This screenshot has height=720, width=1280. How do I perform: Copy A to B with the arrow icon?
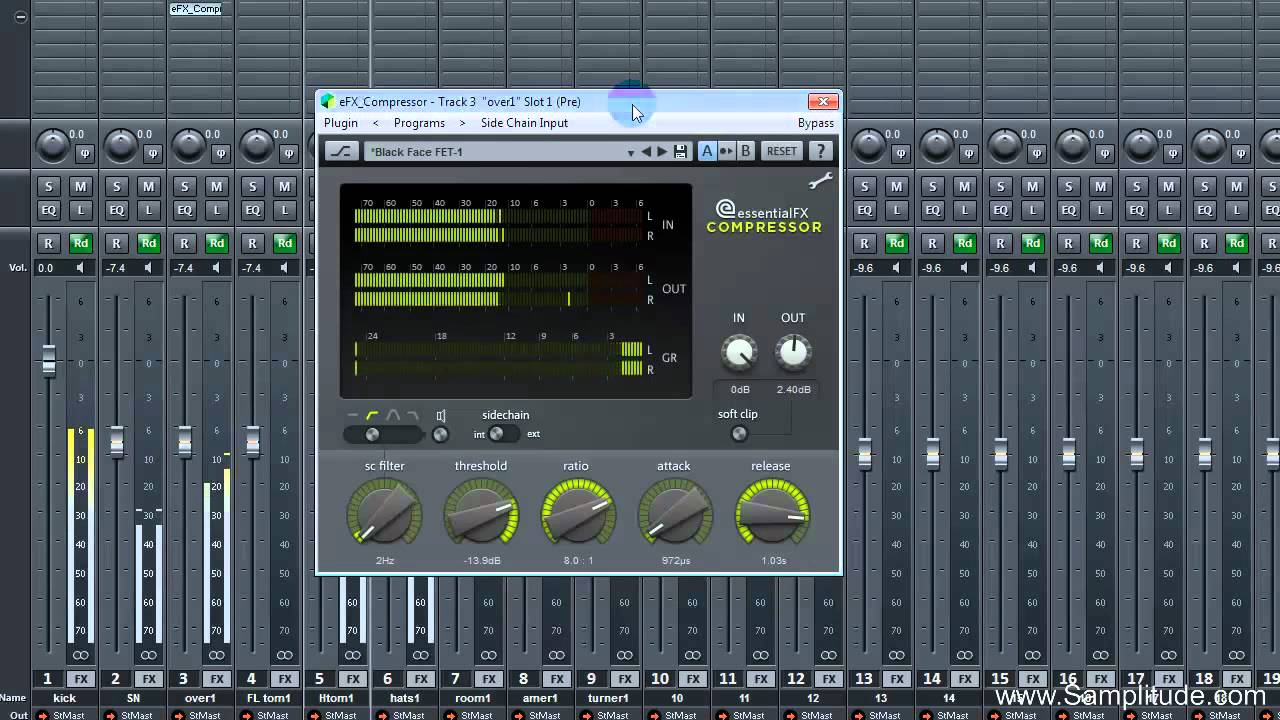click(x=727, y=151)
